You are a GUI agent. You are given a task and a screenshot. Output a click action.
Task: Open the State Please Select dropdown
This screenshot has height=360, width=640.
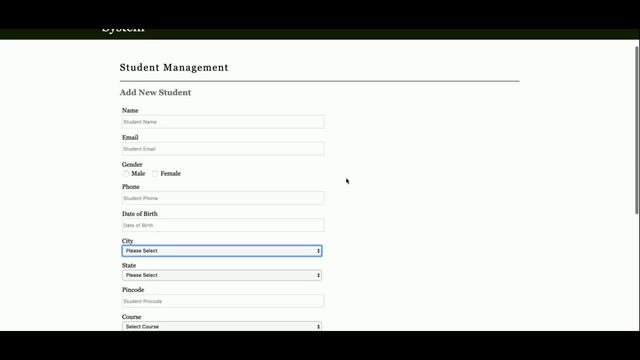(x=222, y=275)
